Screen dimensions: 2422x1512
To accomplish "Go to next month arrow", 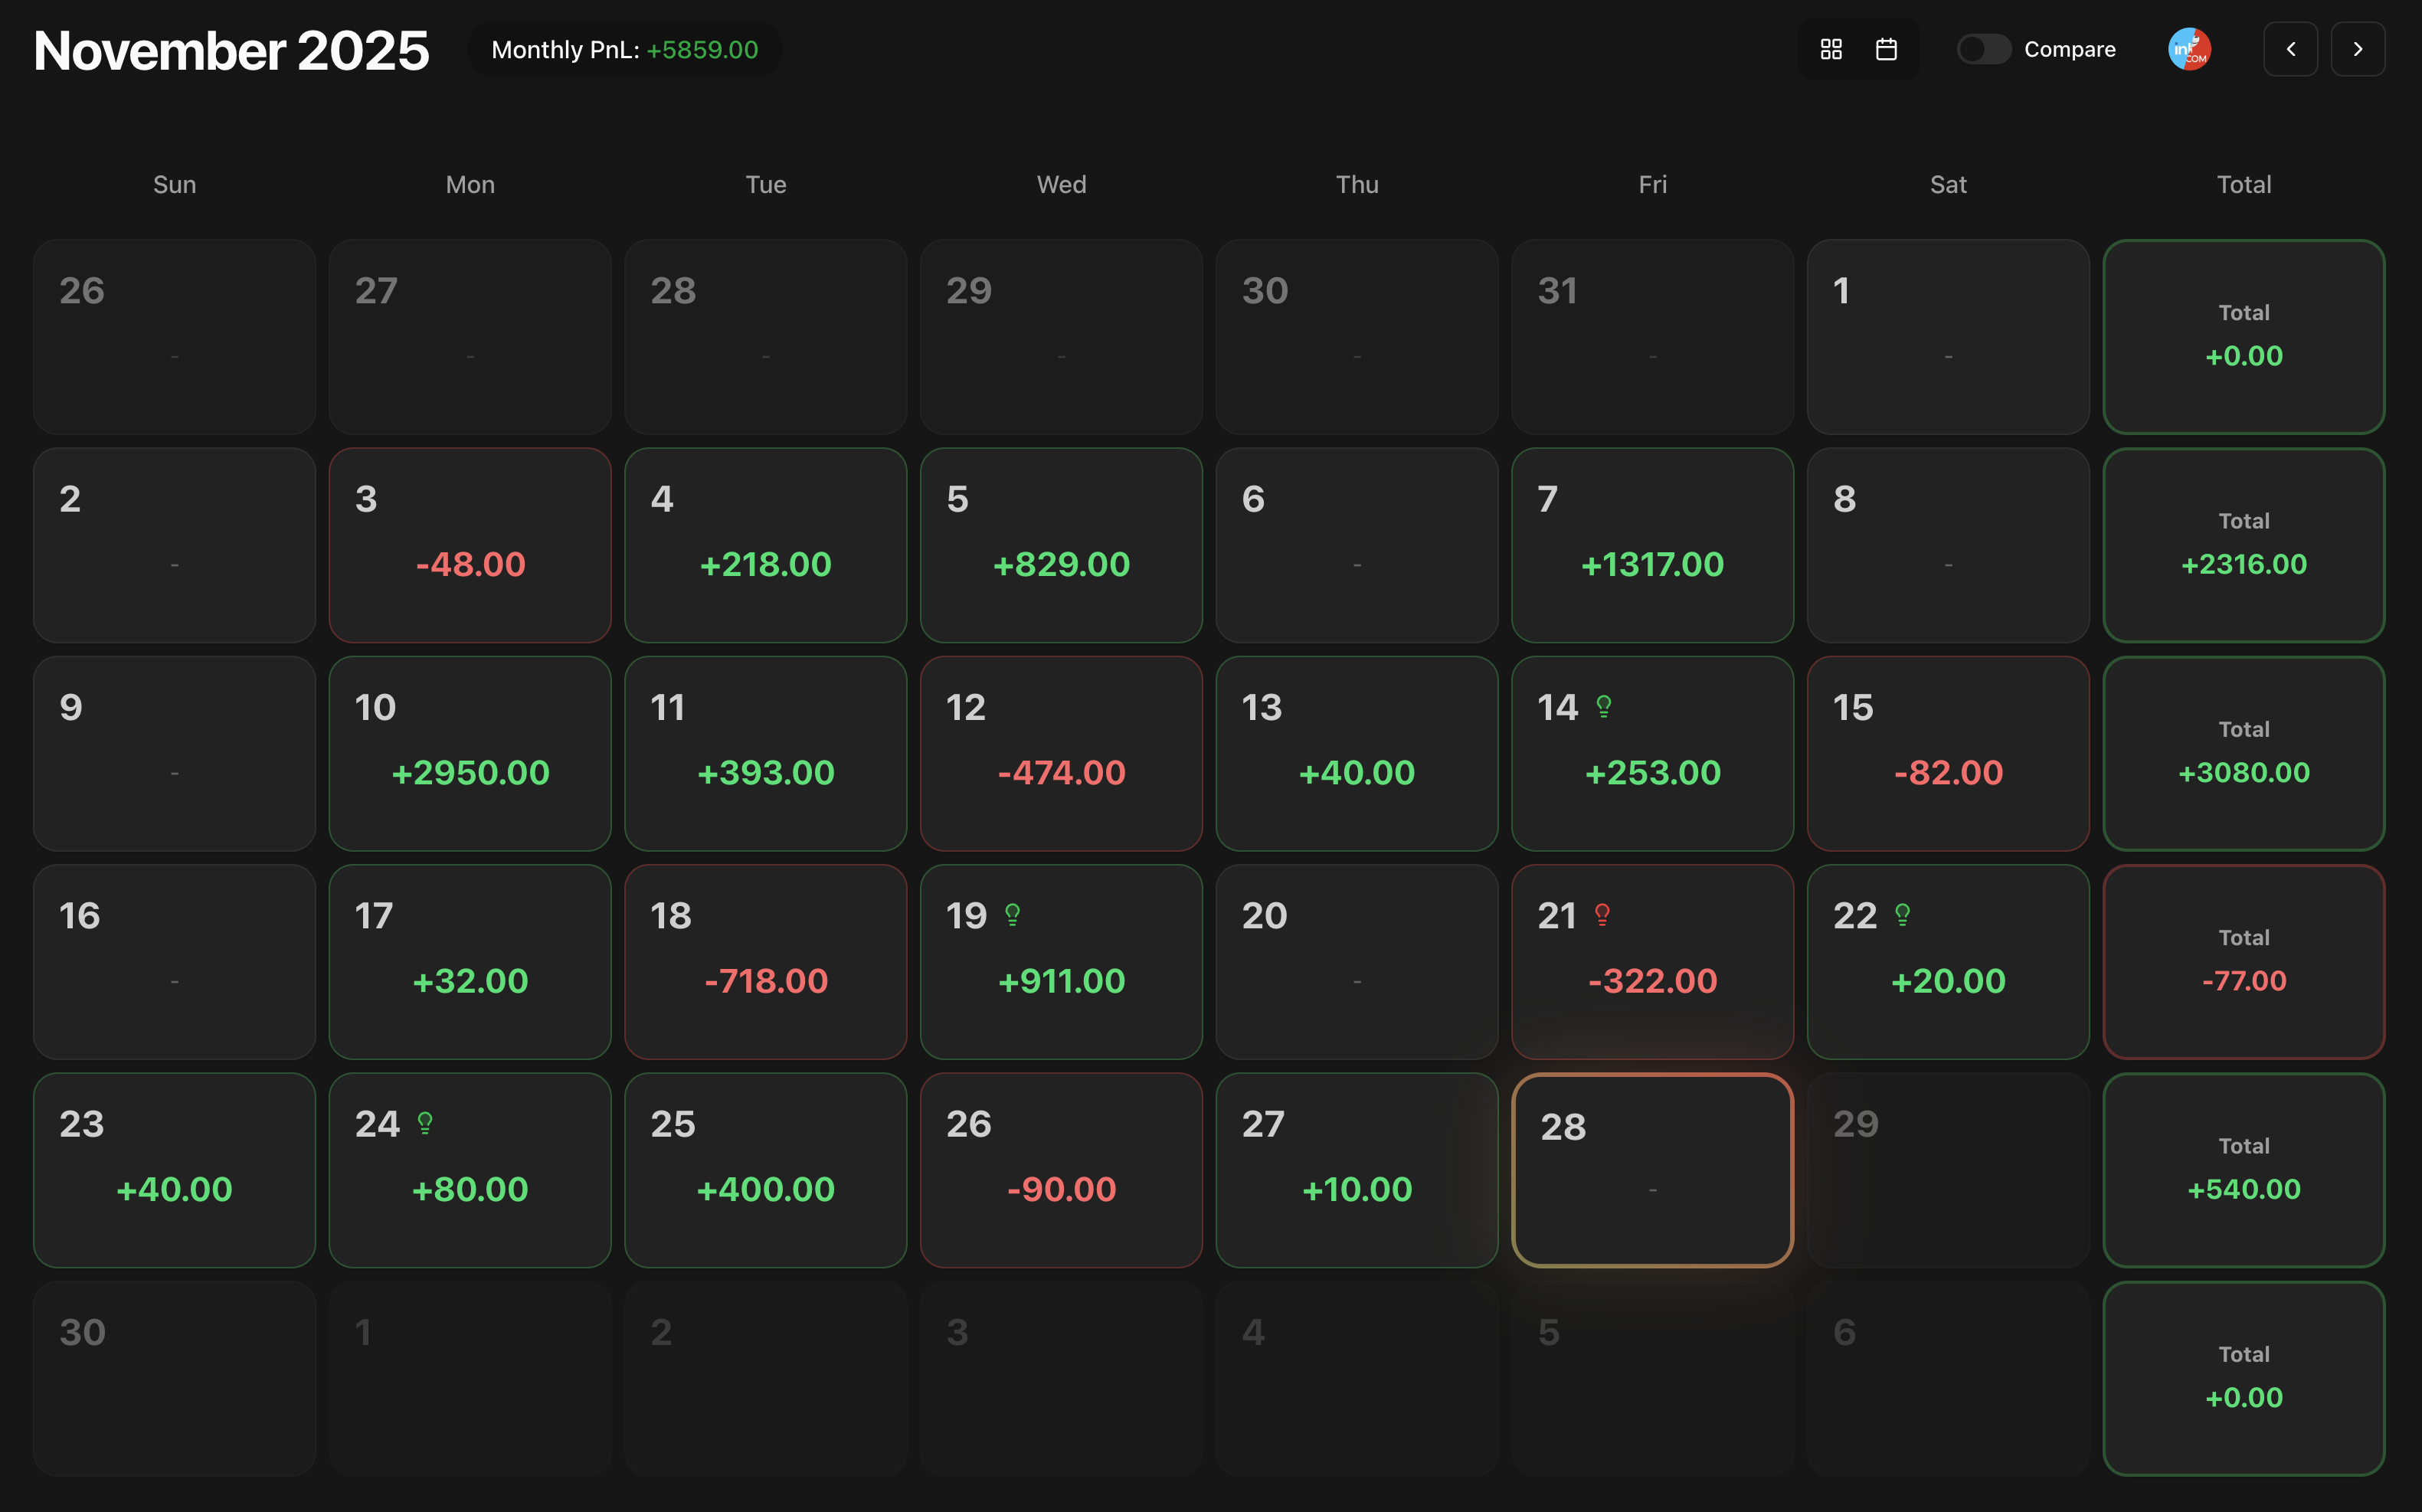I will pos(2357,49).
